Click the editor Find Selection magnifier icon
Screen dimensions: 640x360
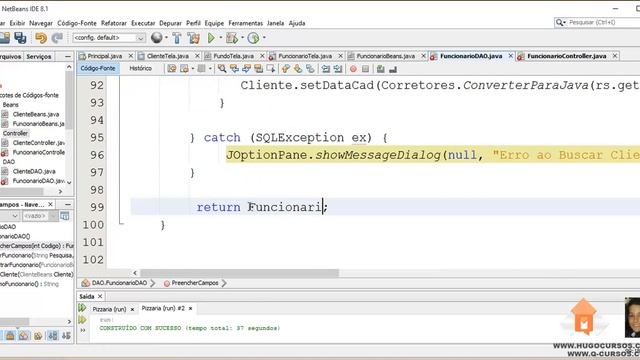pyautogui.click(x=222, y=69)
